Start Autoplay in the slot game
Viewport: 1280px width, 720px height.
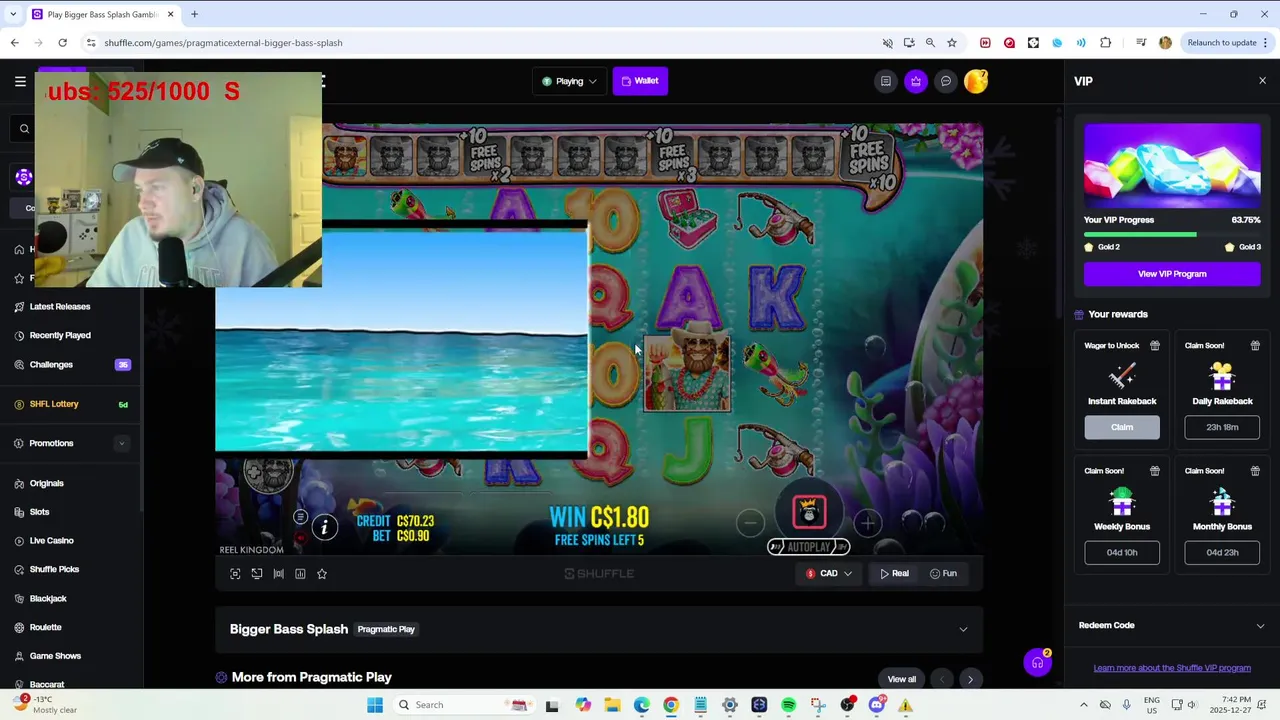pos(809,547)
